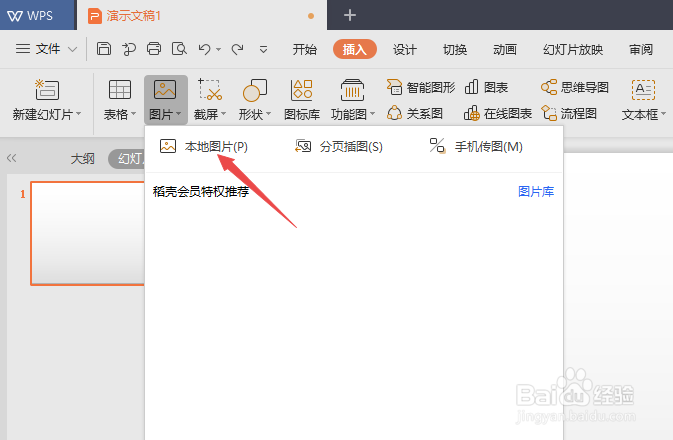The height and width of the screenshot is (440, 673).
Task: Insert a 智能图形 smart graphic
Action: tap(421, 87)
